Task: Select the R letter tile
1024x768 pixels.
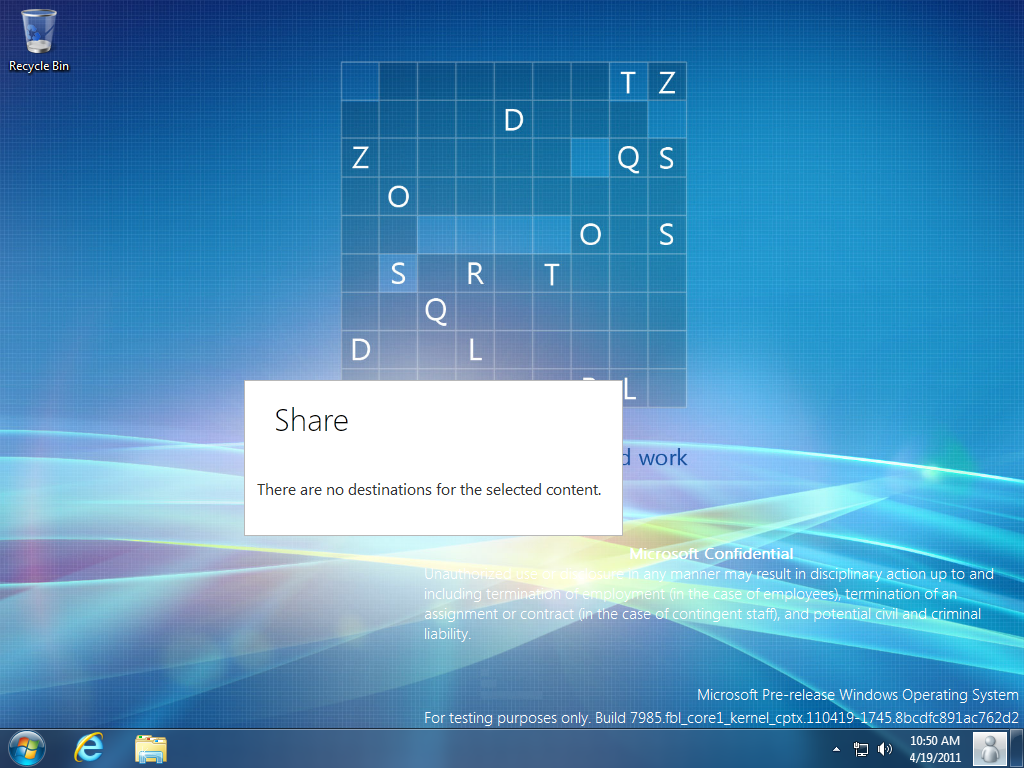Action: 475,273
